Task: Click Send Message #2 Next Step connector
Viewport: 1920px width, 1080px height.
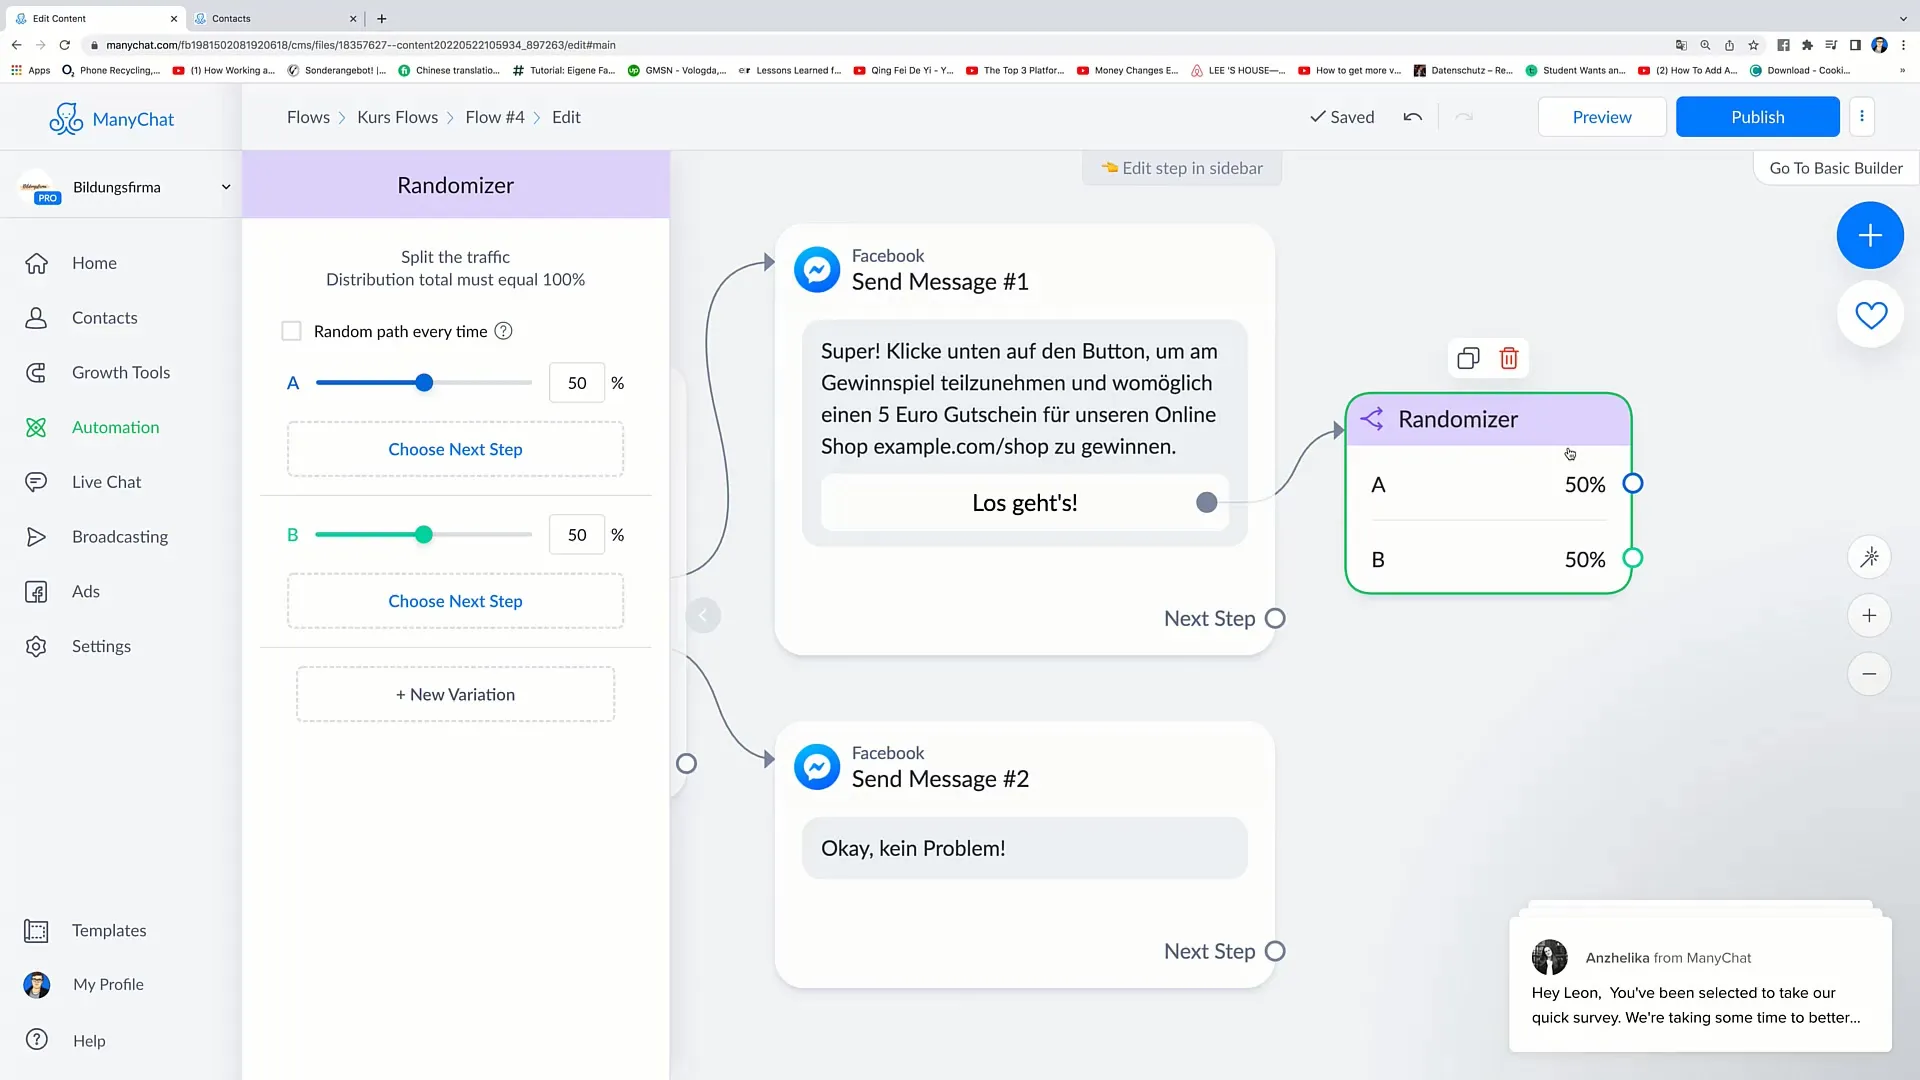Action: pyautogui.click(x=1275, y=952)
